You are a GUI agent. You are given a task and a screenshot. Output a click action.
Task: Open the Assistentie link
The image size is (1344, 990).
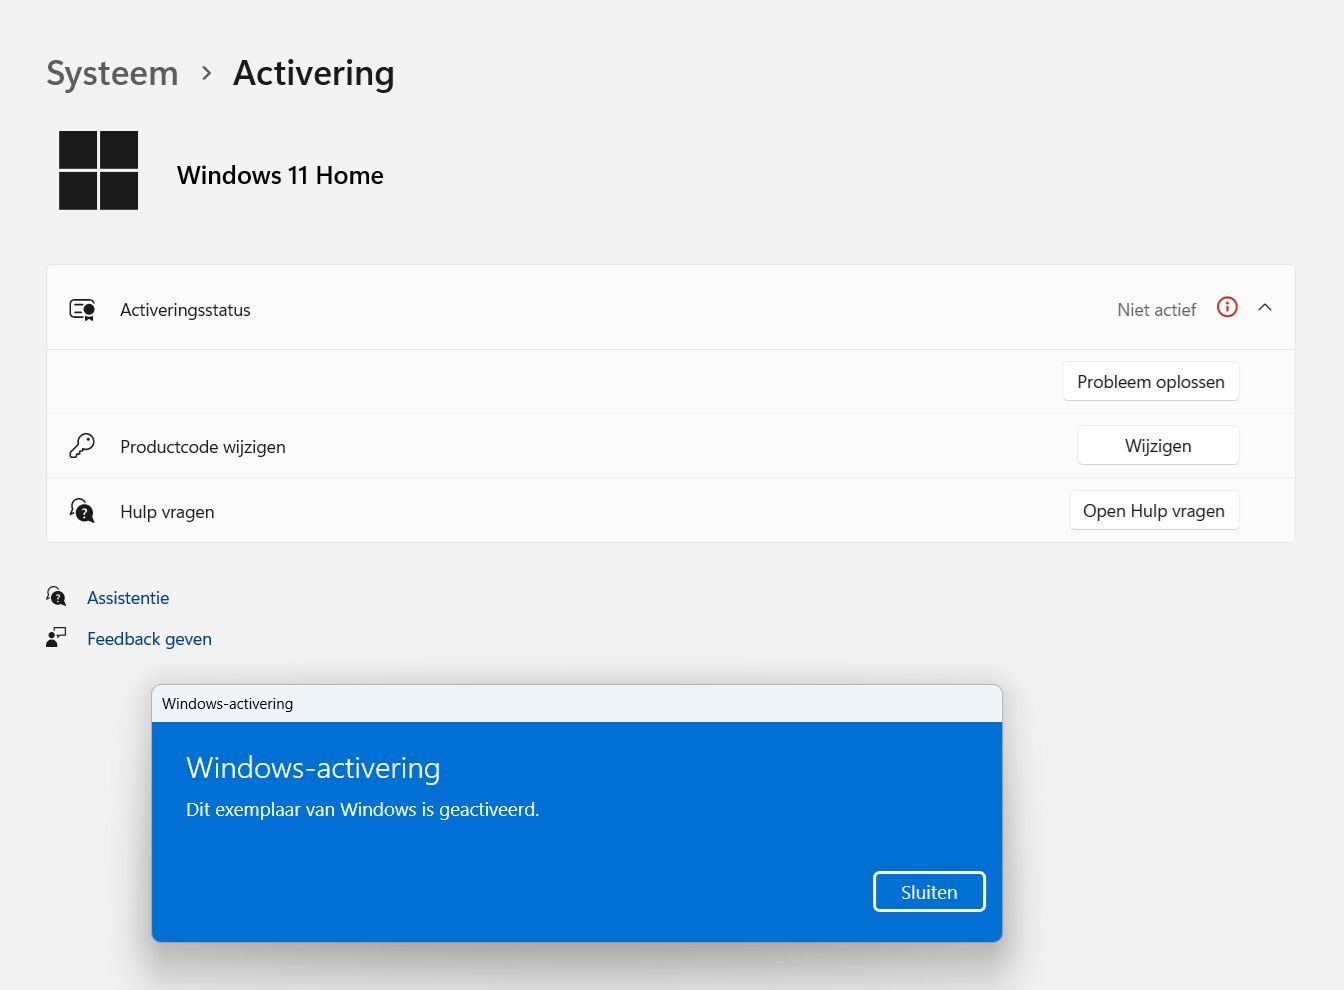128,598
